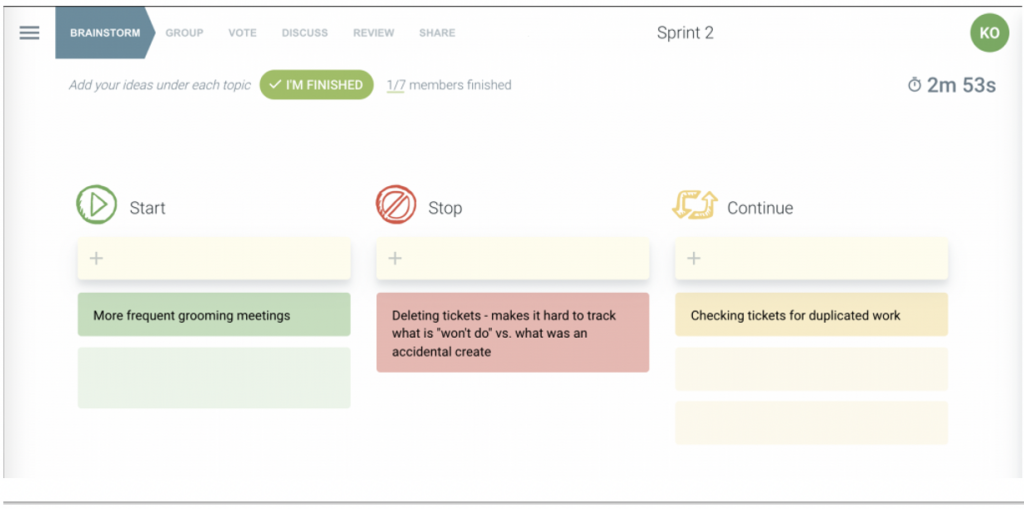
Task: Click the 1/7 members finished link
Action: pos(396,86)
